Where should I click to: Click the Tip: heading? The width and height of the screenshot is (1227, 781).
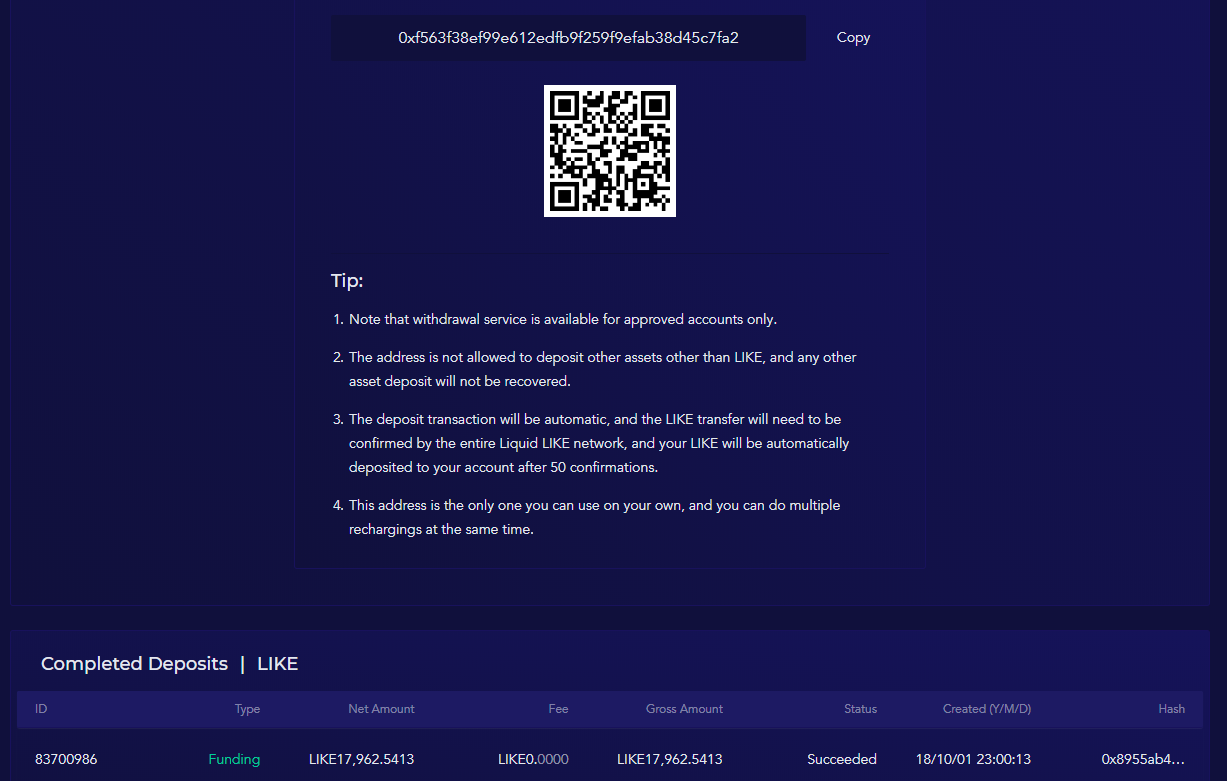(347, 281)
